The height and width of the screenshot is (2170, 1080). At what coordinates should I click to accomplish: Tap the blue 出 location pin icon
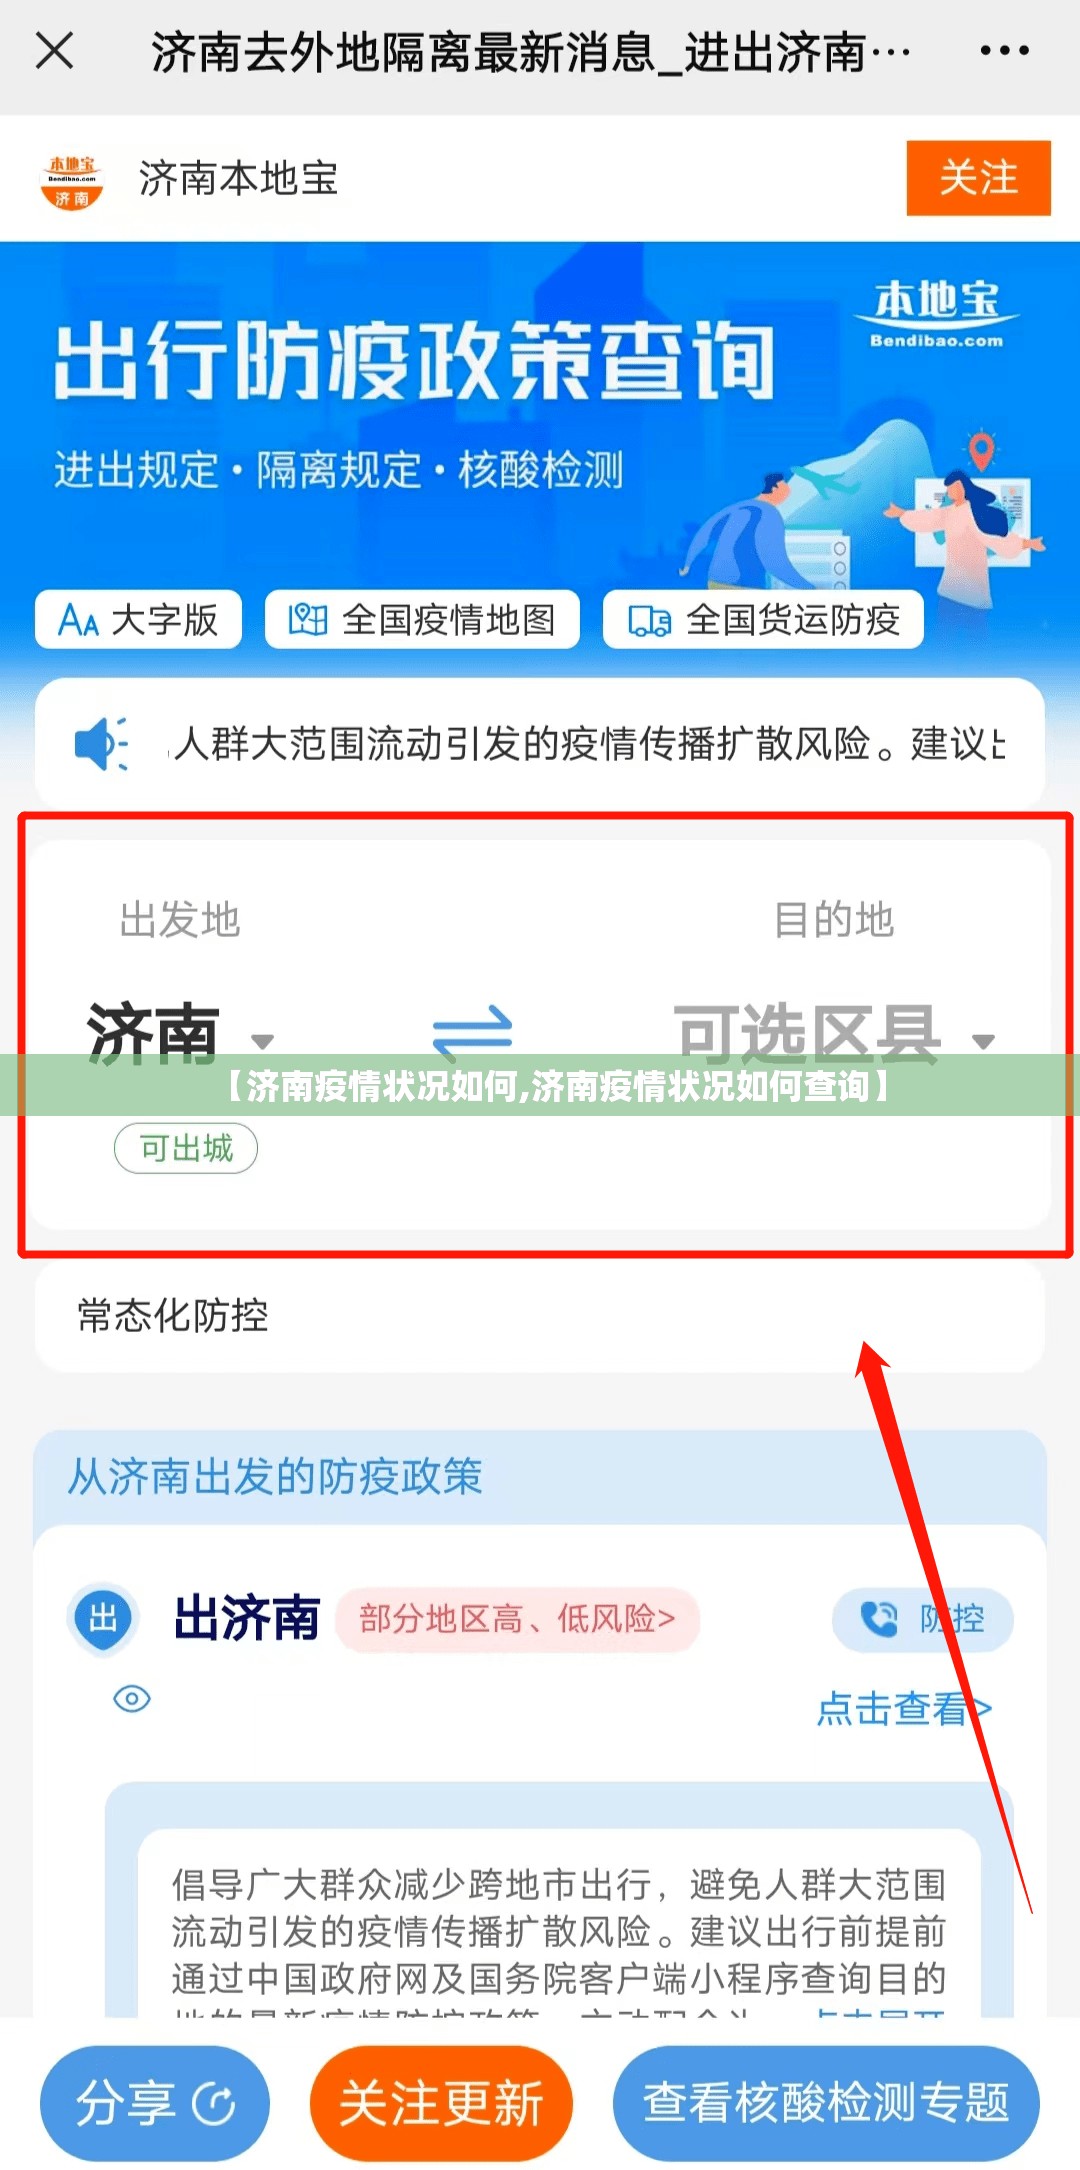point(104,1617)
